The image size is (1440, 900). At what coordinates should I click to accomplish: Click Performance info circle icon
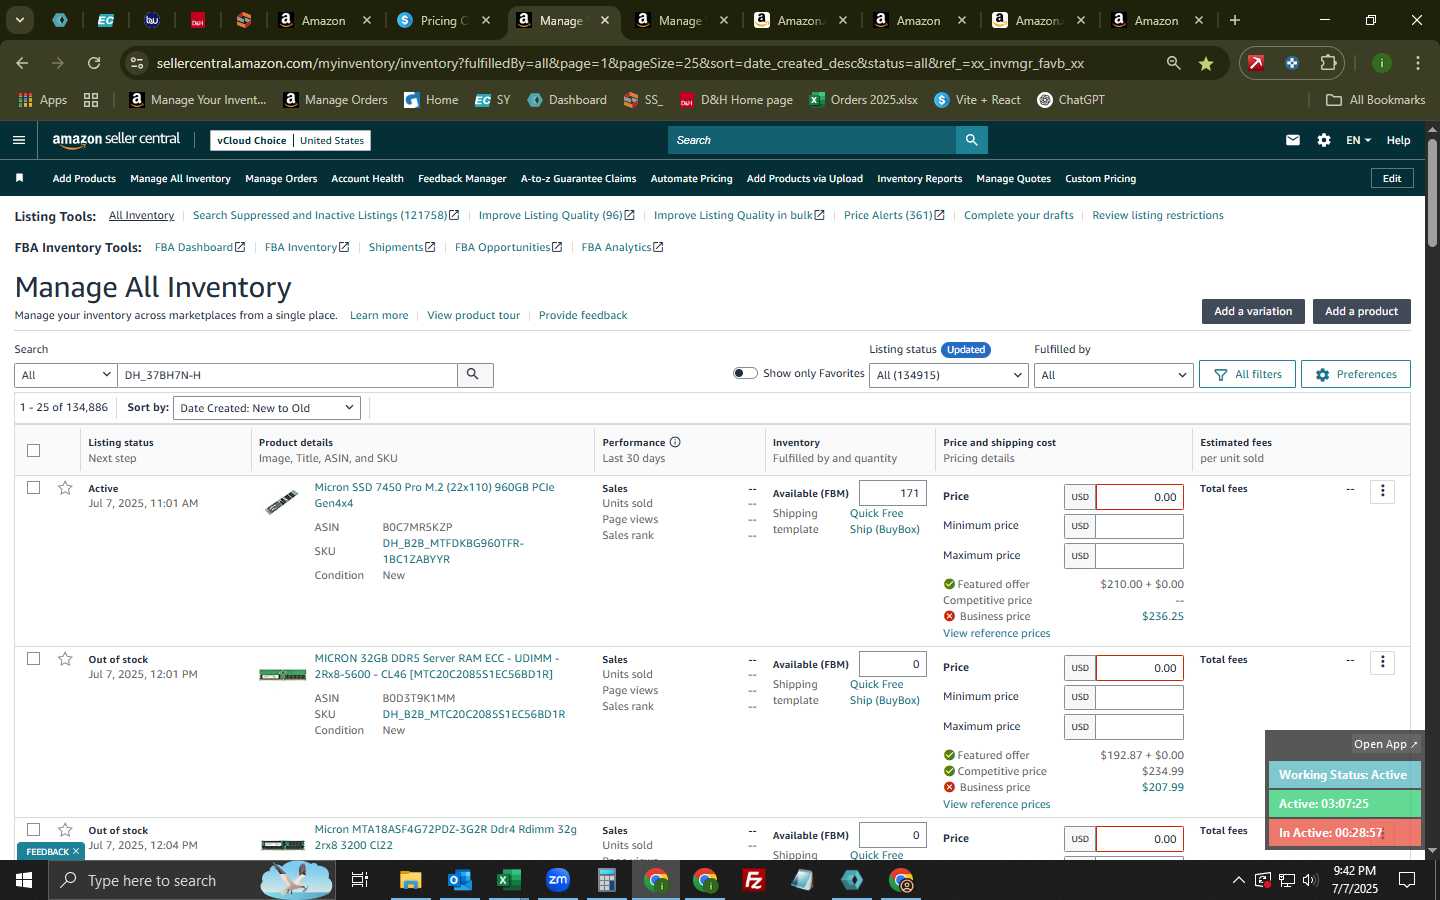click(675, 442)
